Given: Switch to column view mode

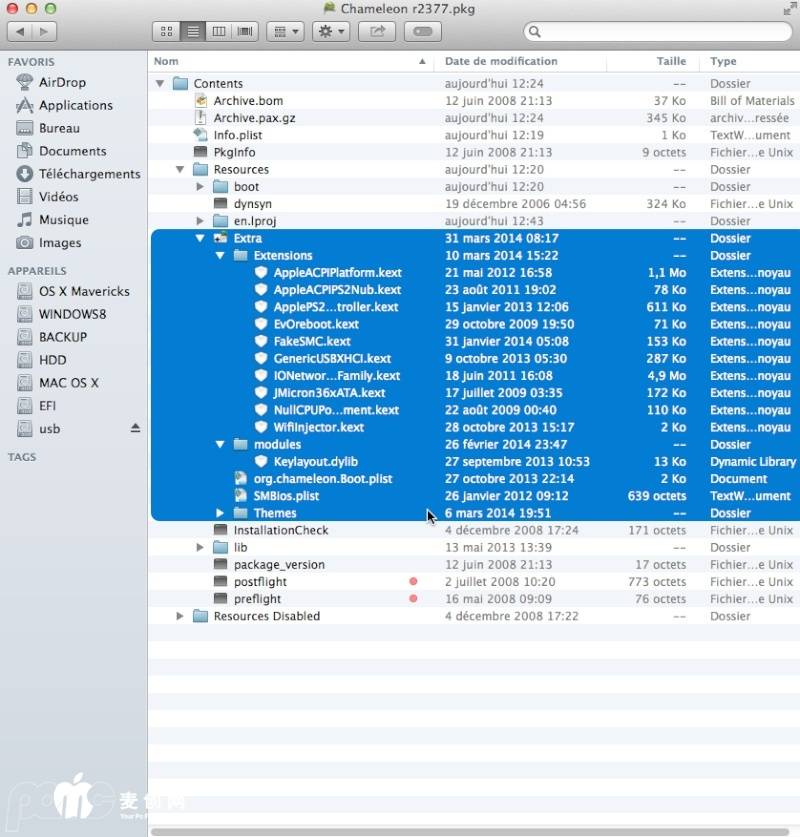Looking at the screenshot, I should 219,31.
